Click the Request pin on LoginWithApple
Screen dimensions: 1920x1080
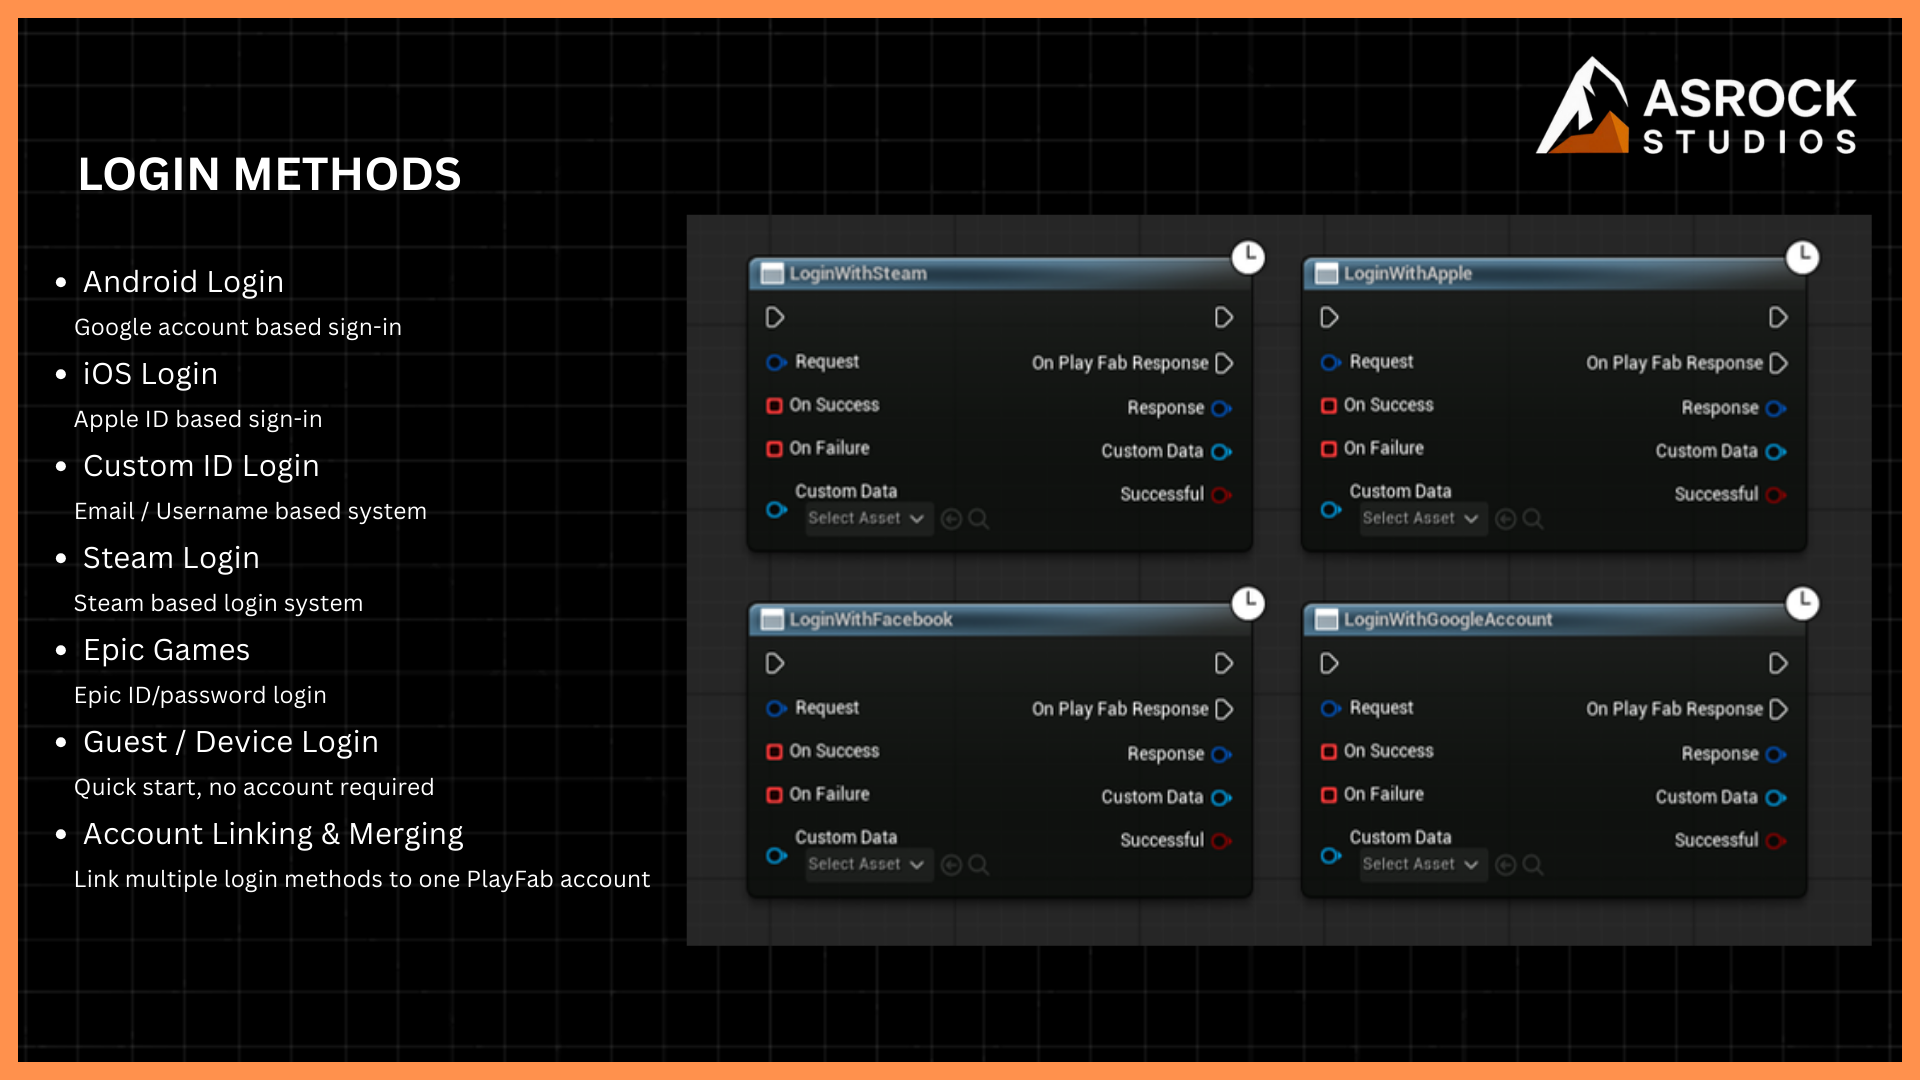pyautogui.click(x=1331, y=362)
